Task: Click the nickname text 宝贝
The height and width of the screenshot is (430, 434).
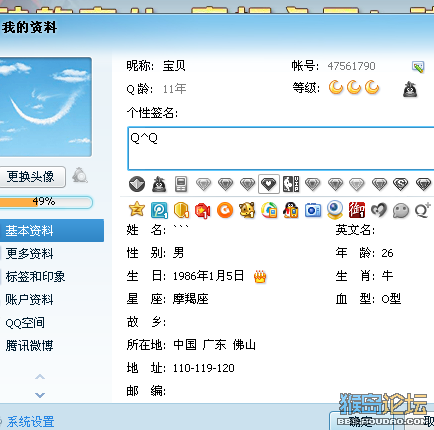Action: 174,66
